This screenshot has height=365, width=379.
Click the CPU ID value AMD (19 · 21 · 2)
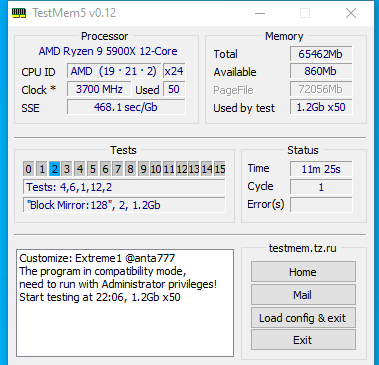click(x=114, y=71)
